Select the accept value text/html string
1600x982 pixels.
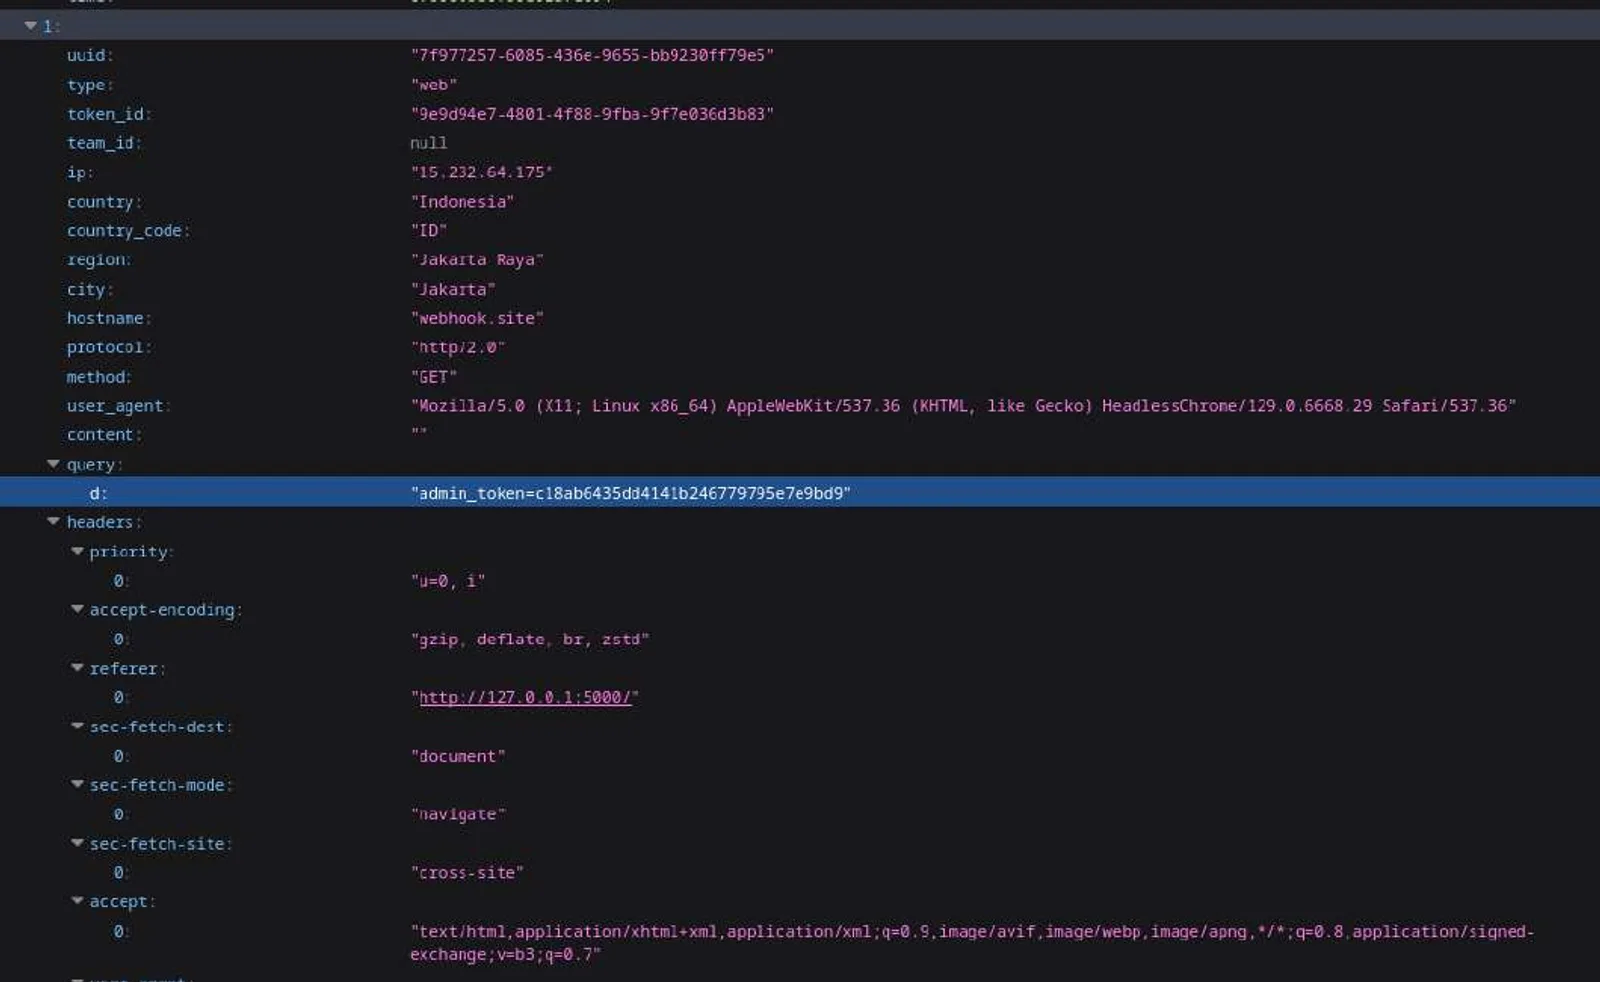[972, 943]
